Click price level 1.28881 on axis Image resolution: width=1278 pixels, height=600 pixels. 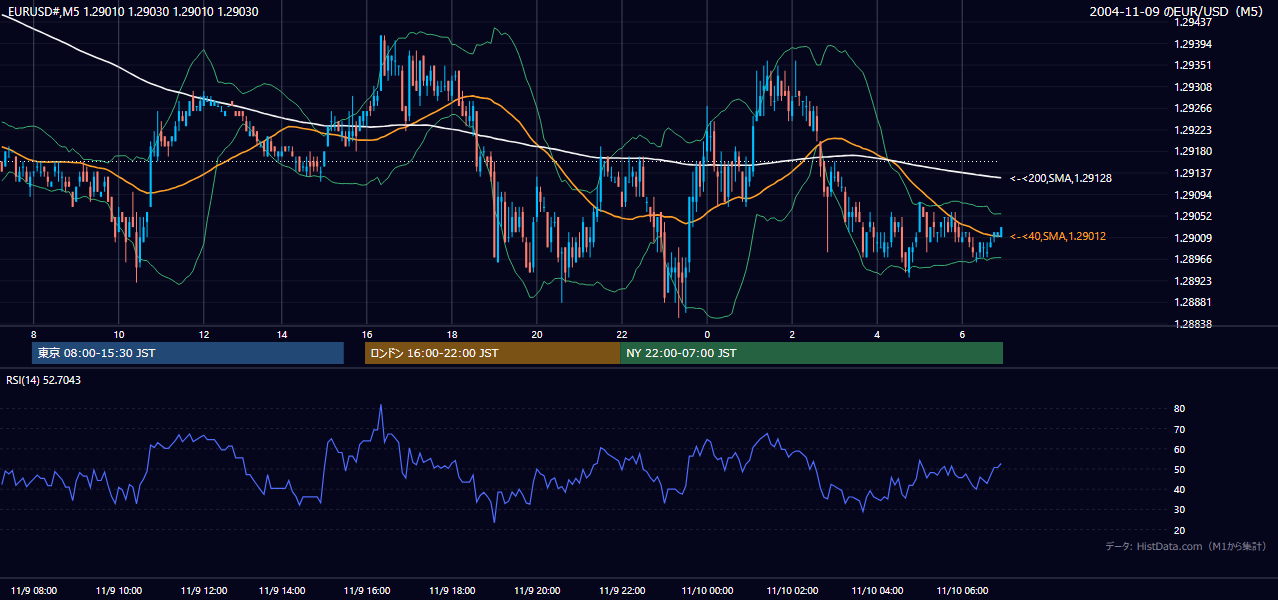pos(1192,302)
